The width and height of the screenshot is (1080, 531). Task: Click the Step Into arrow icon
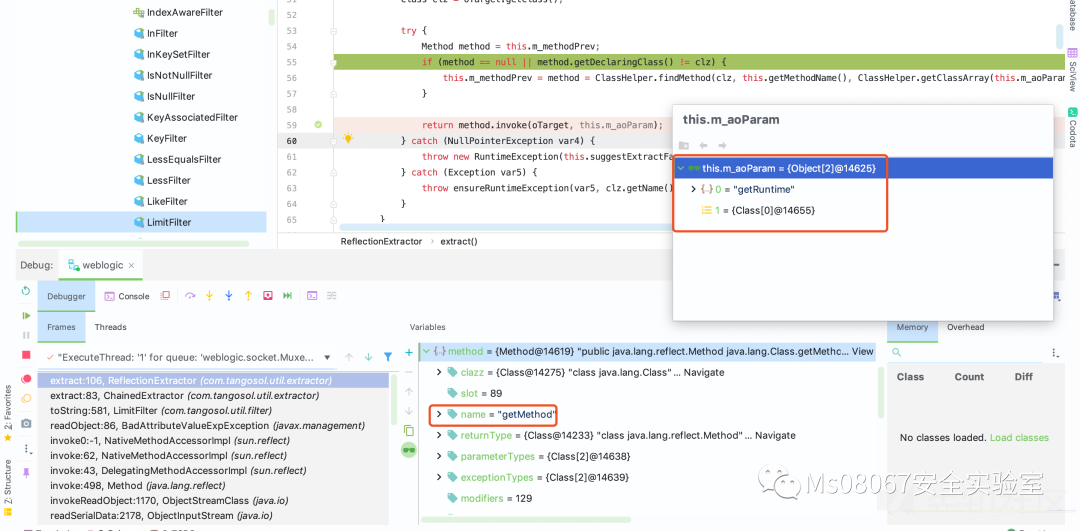[x=209, y=296]
